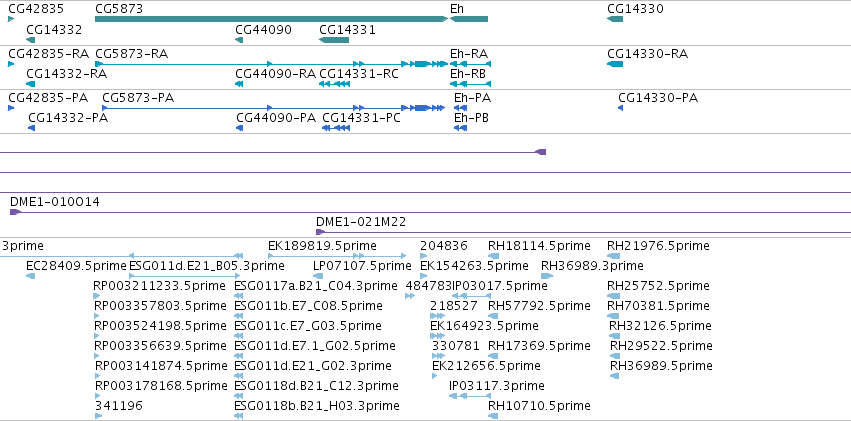
Task: Select the Eh-PB protein label
Action: 471,118
